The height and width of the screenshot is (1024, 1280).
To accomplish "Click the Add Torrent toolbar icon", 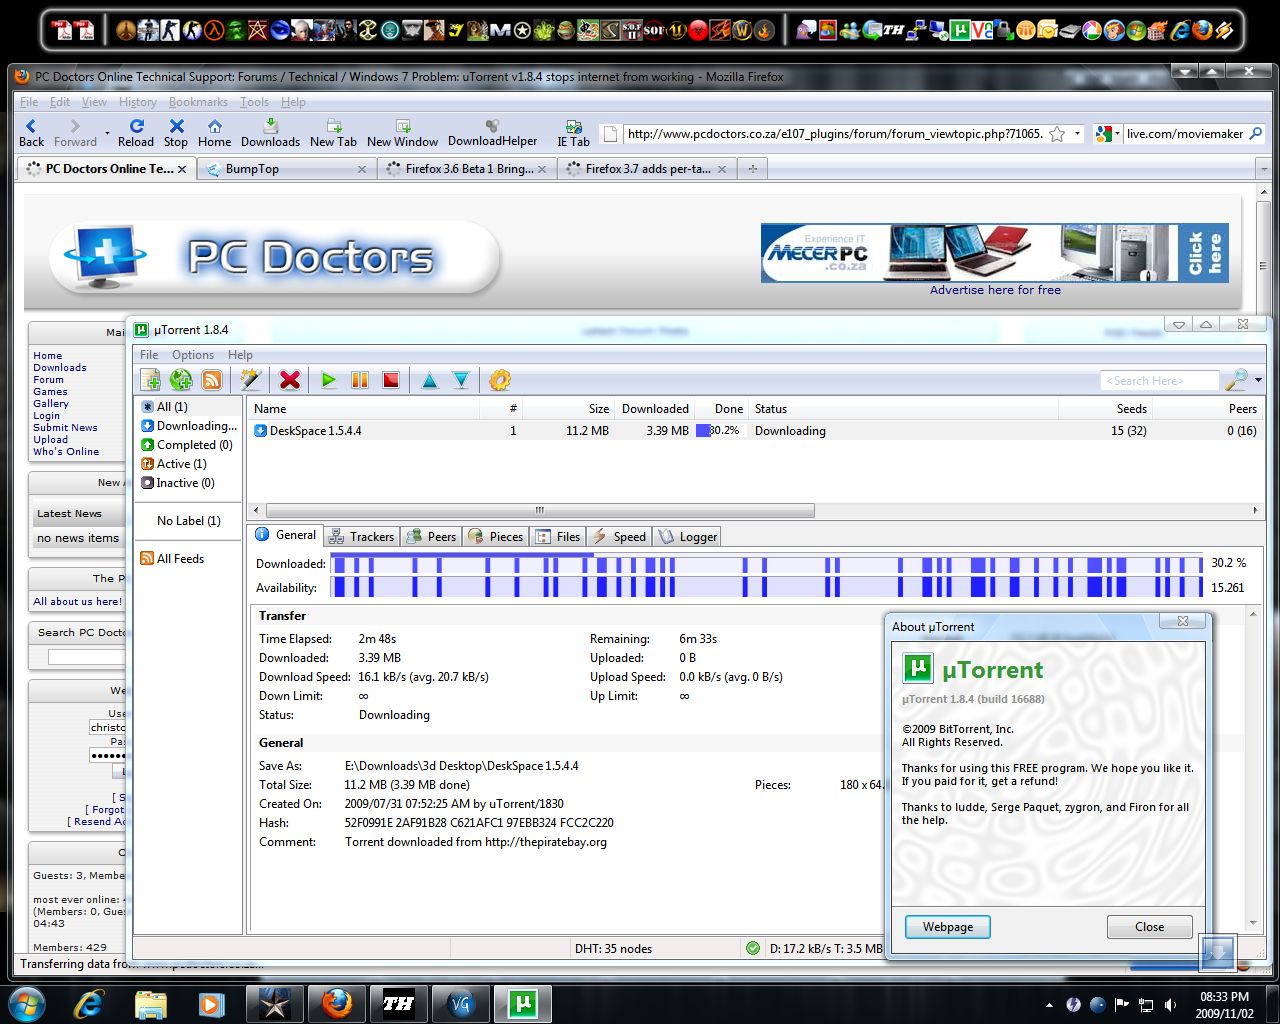I will tap(151, 380).
